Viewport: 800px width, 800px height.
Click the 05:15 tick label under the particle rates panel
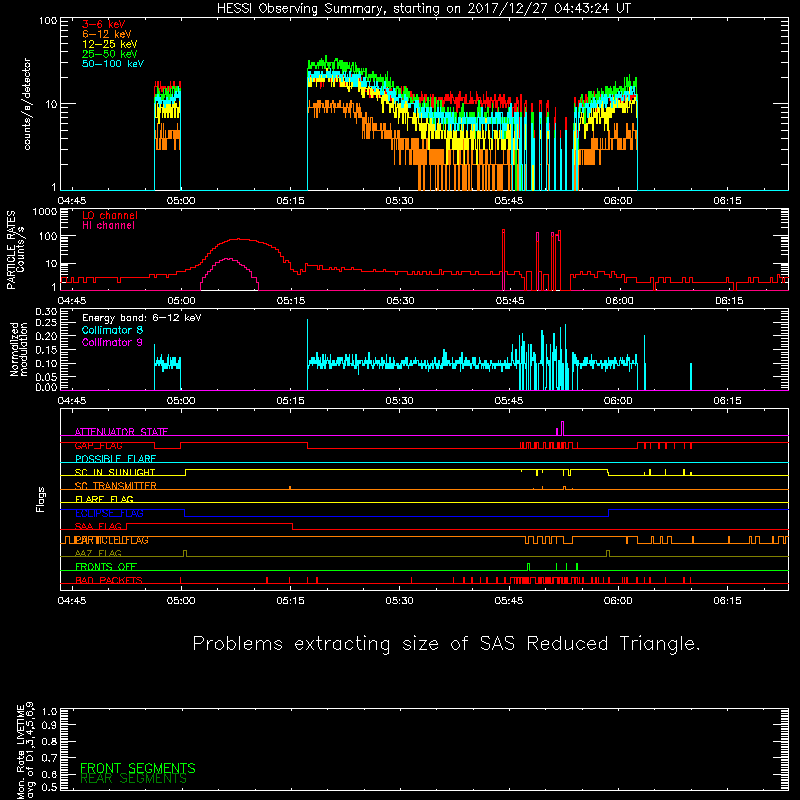click(x=291, y=301)
